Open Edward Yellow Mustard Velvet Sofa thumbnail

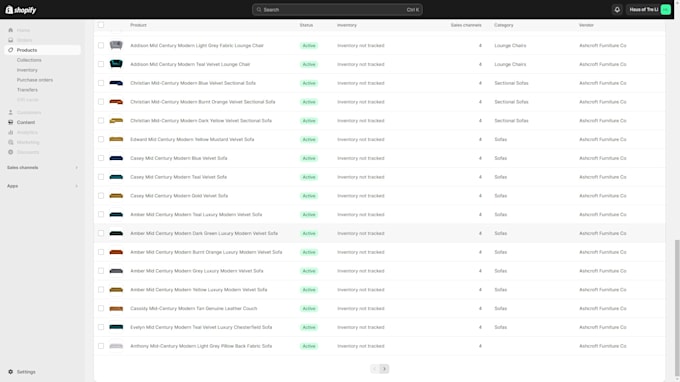(116, 139)
